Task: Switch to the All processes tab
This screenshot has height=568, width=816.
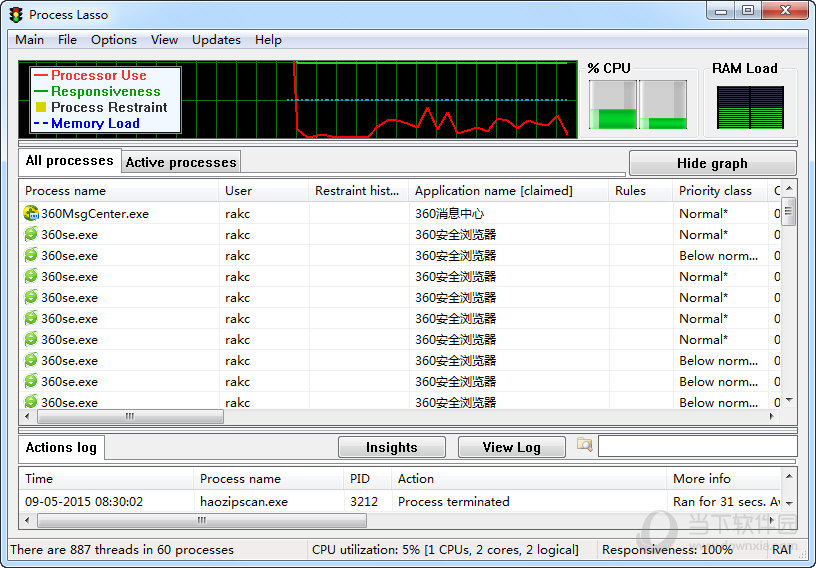Action: (70, 161)
